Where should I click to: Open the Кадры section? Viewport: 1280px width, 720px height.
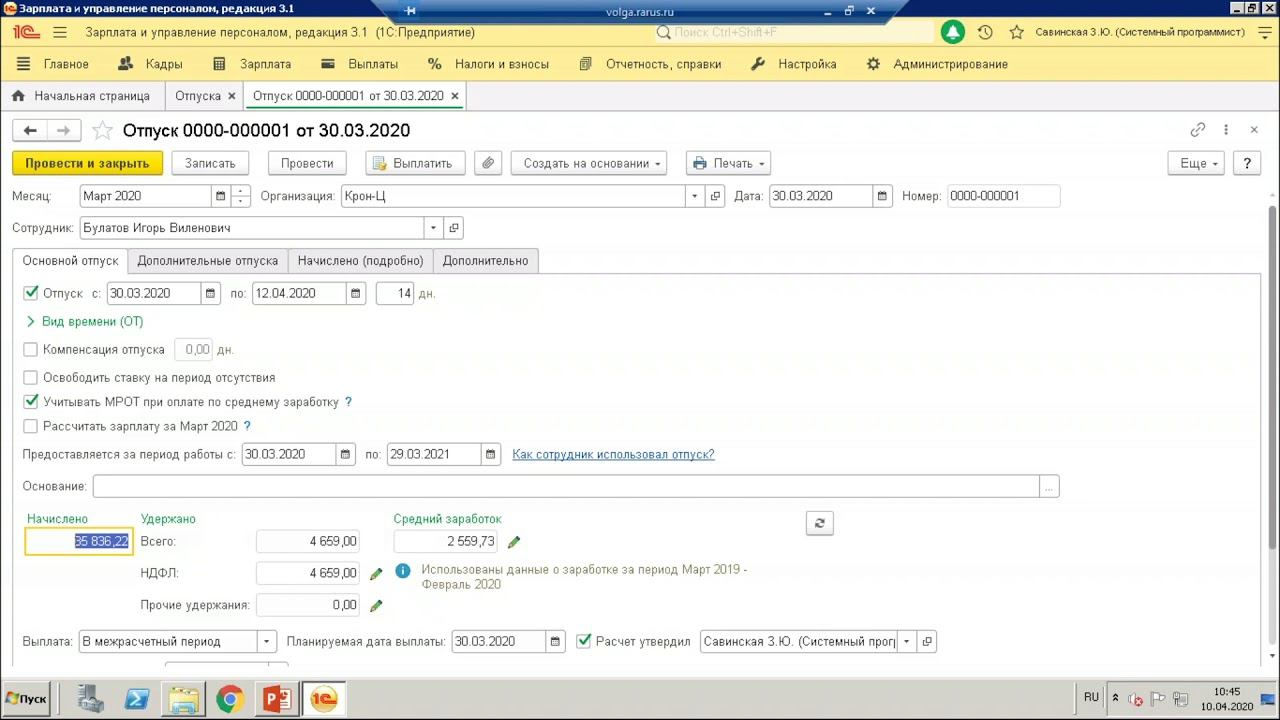click(150, 64)
